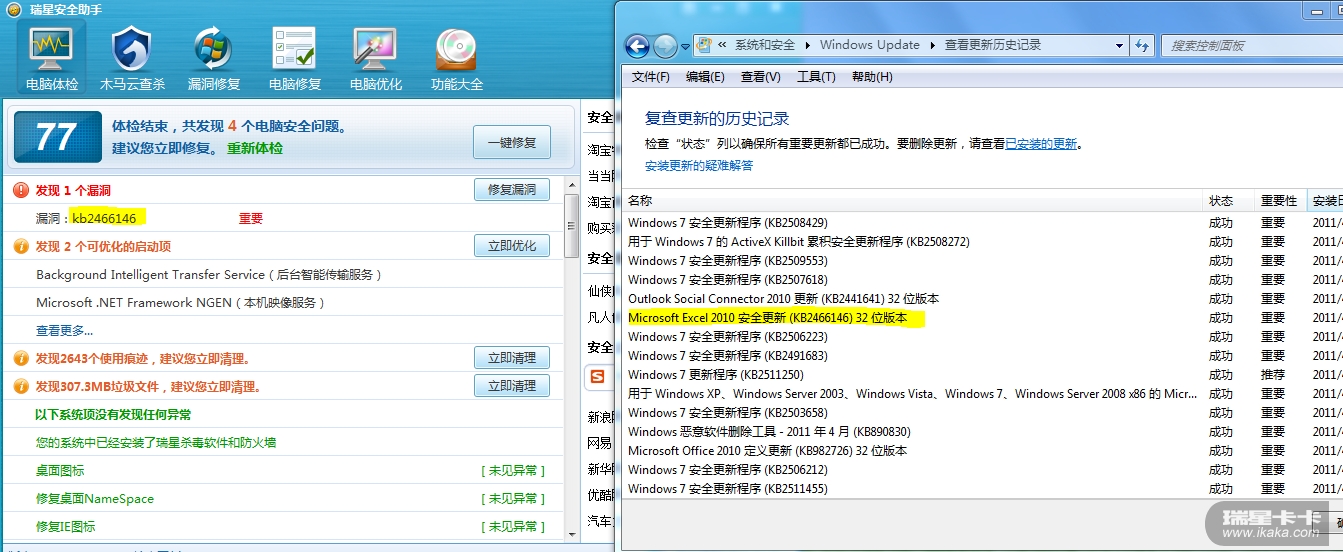
Task: Click the Rising Security Assistant title bar icon
Action: pyautogui.click(x=14, y=9)
